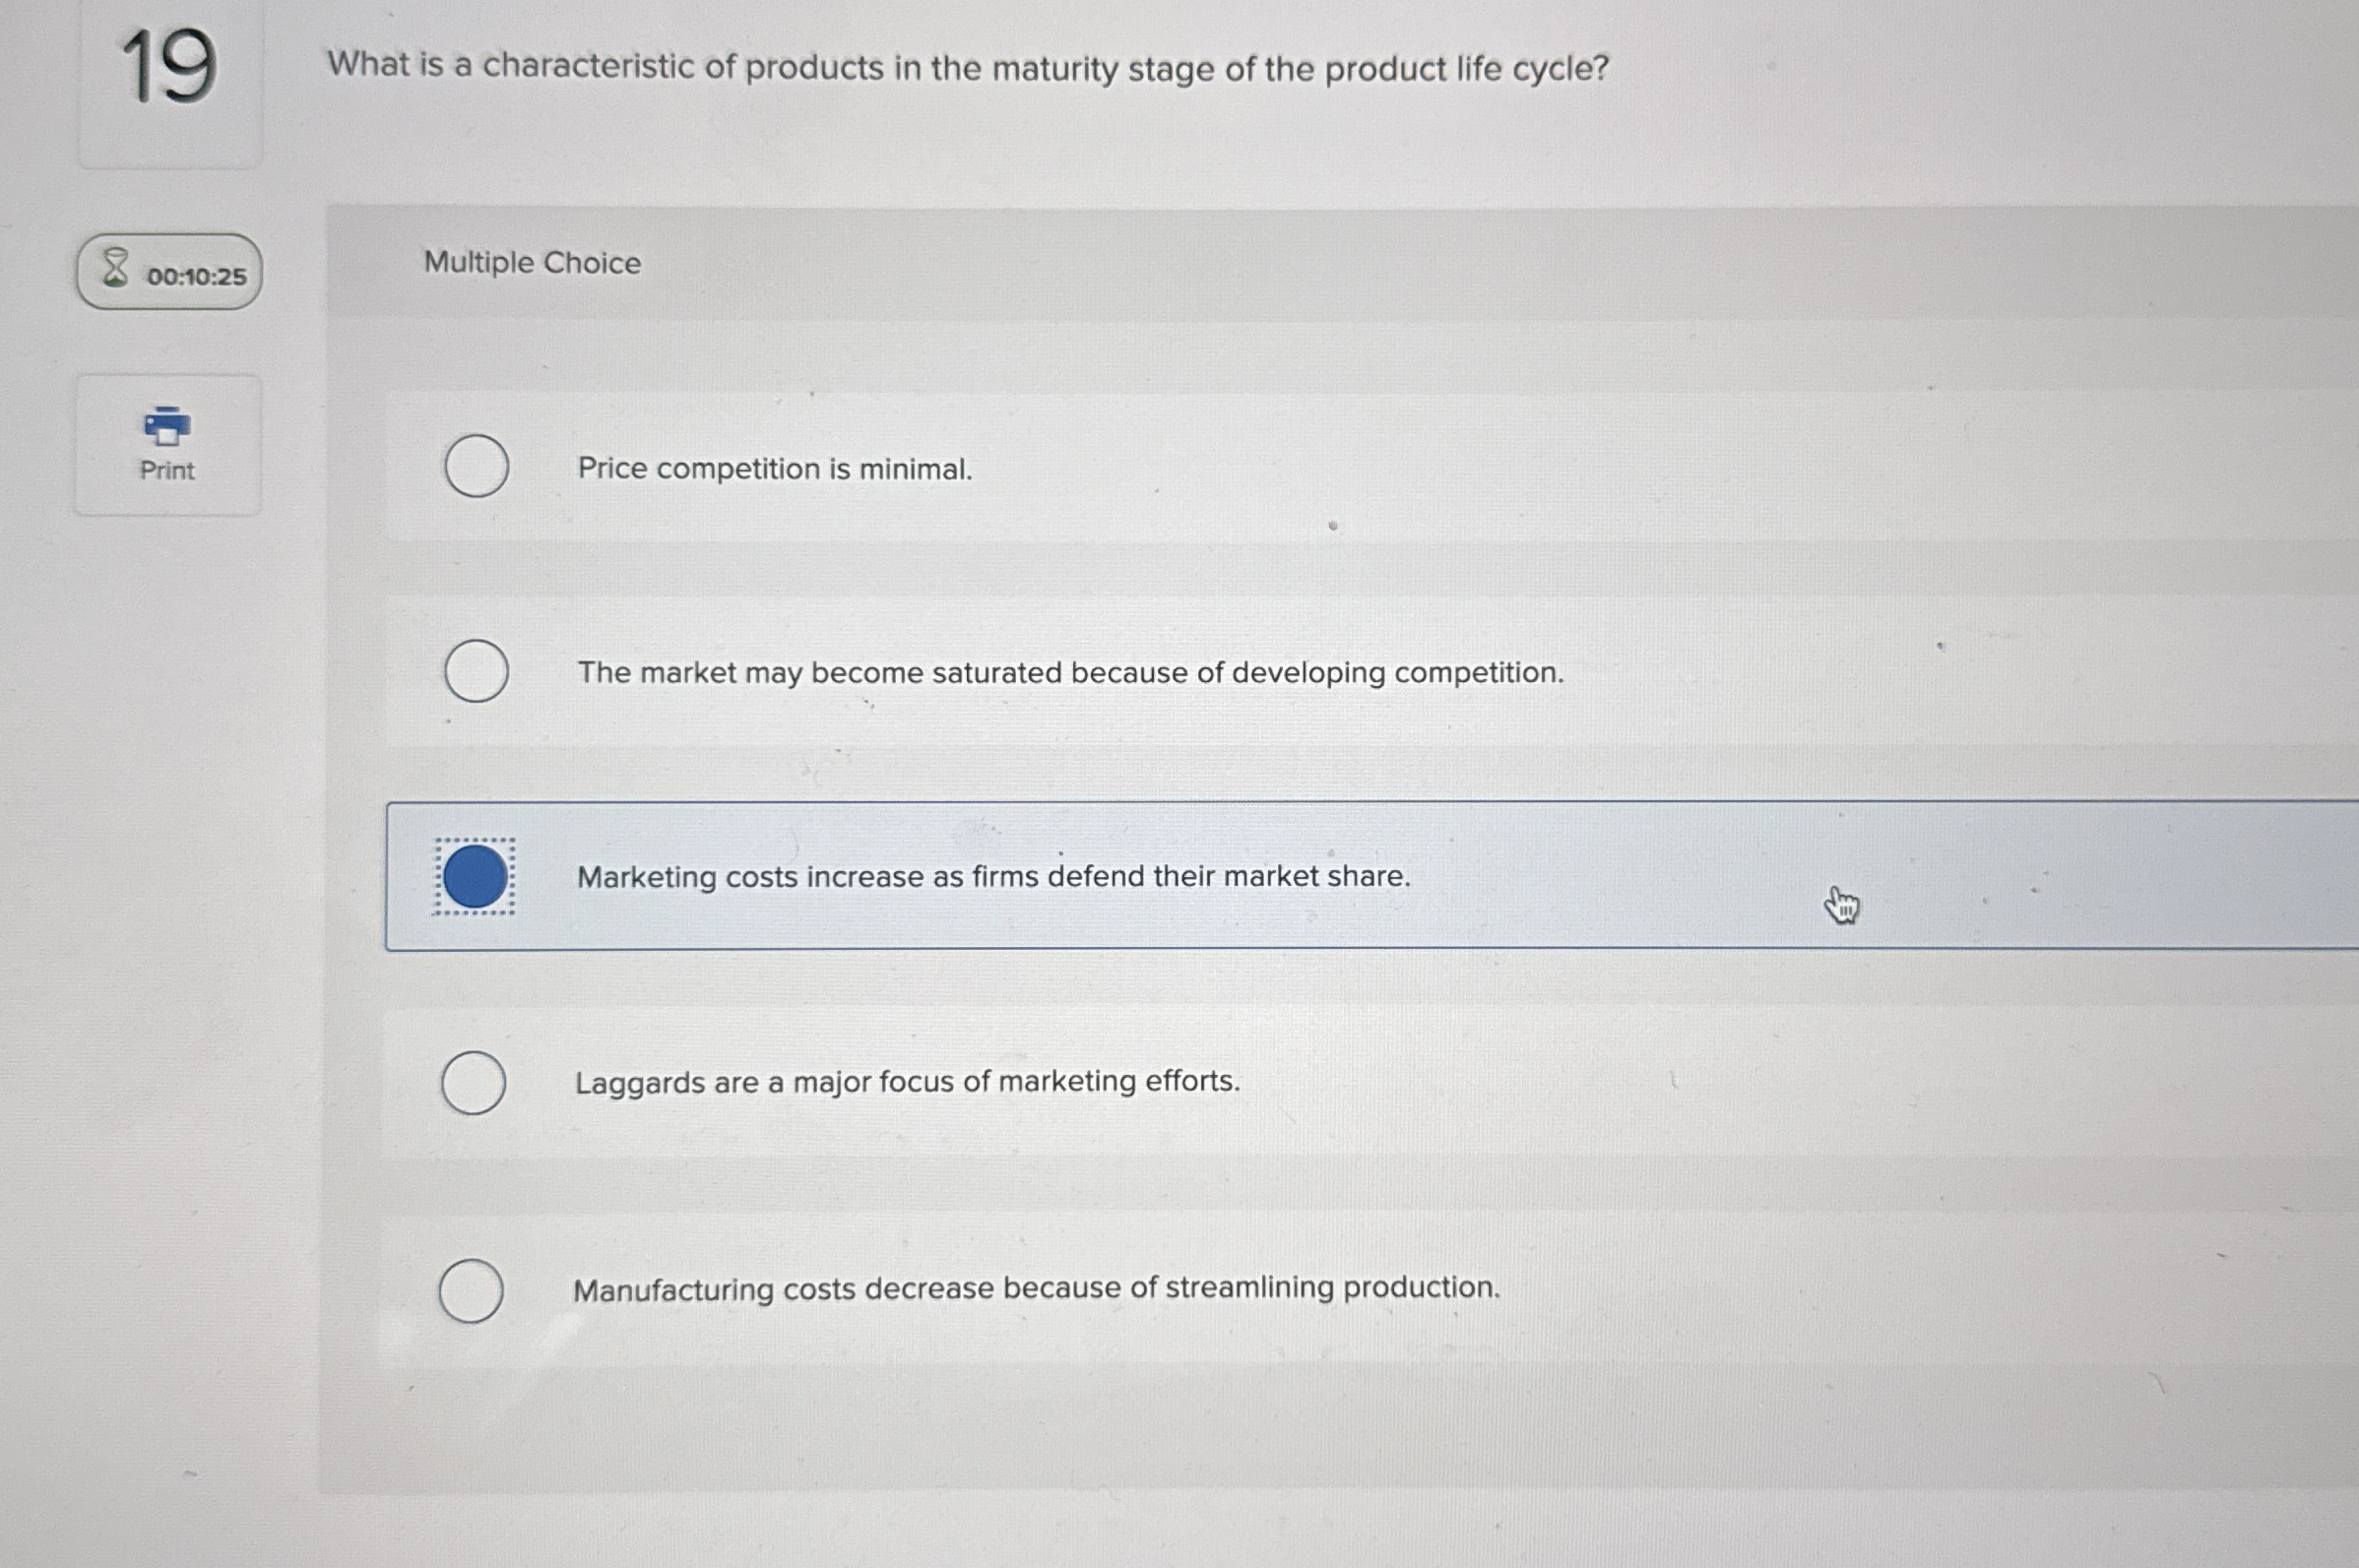Select the 'Manufacturing costs decrease' radio button
Screen dimensions: 2359x1568
pyautogui.click(x=471, y=1290)
